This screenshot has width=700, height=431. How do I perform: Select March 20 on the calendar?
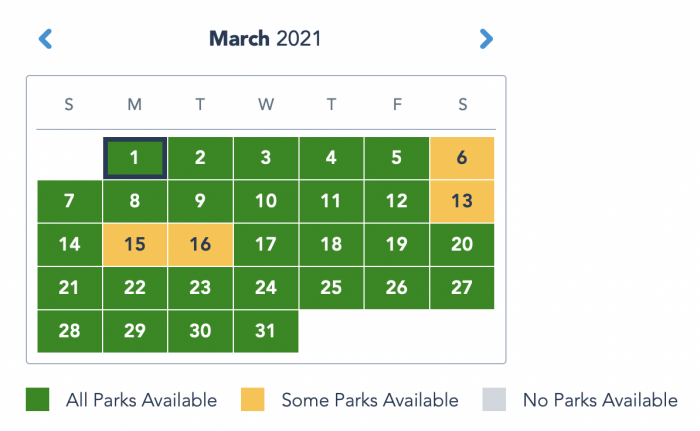[462, 244]
